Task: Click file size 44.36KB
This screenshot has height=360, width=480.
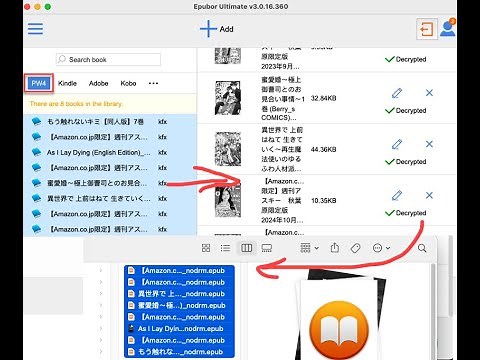Action: (x=323, y=149)
